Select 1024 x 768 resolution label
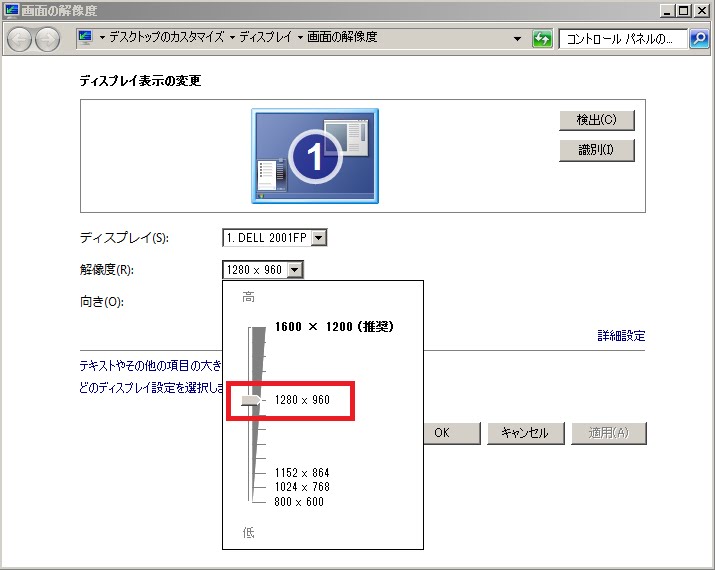715x570 pixels. 302,487
